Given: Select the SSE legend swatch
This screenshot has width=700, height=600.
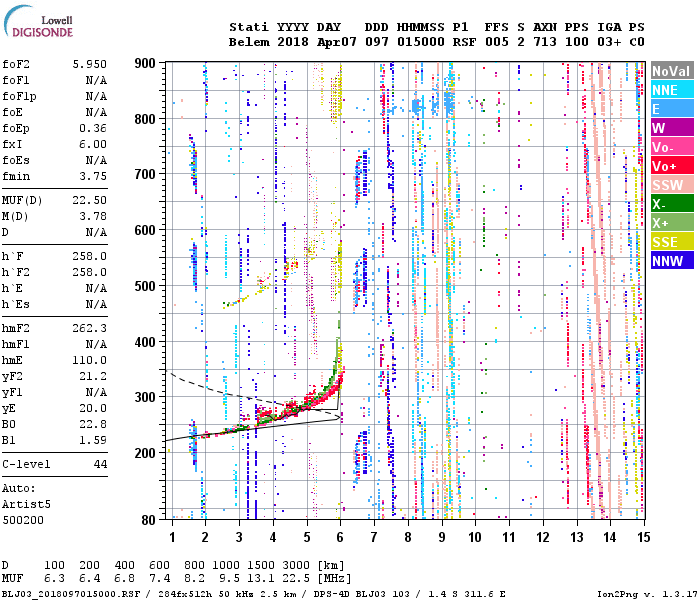Looking at the screenshot, I should pyautogui.click(x=672, y=242).
